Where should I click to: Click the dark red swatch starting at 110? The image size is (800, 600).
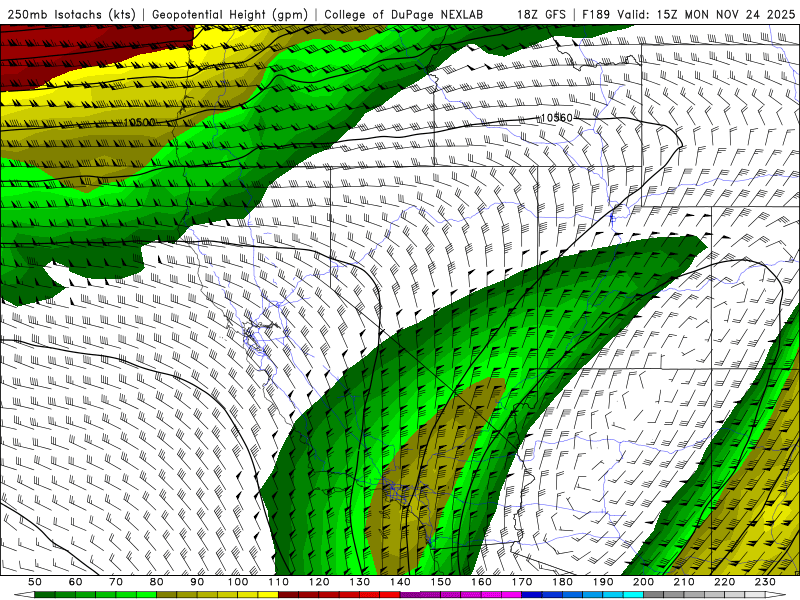pyautogui.click(x=288, y=595)
